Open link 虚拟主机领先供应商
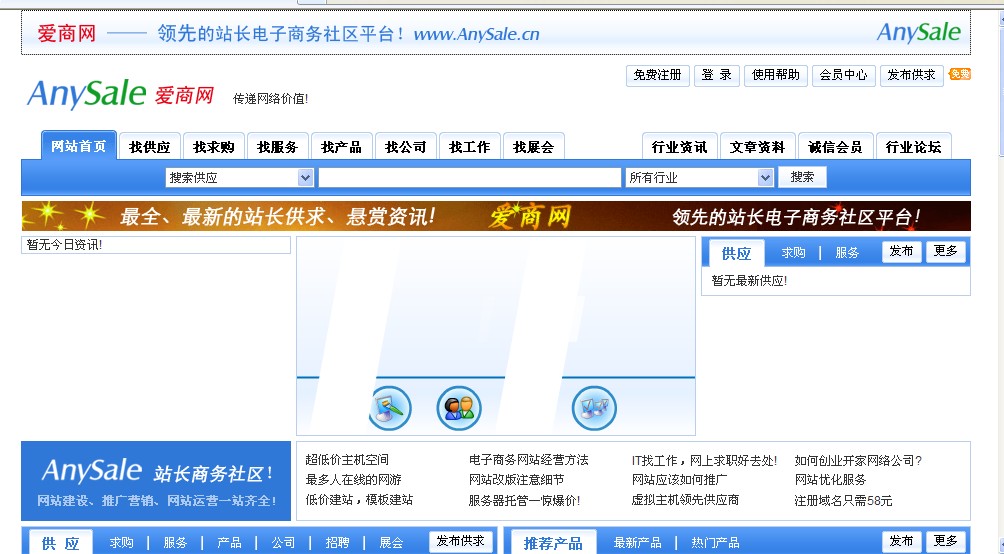The height and width of the screenshot is (554, 1004). click(x=685, y=500)
